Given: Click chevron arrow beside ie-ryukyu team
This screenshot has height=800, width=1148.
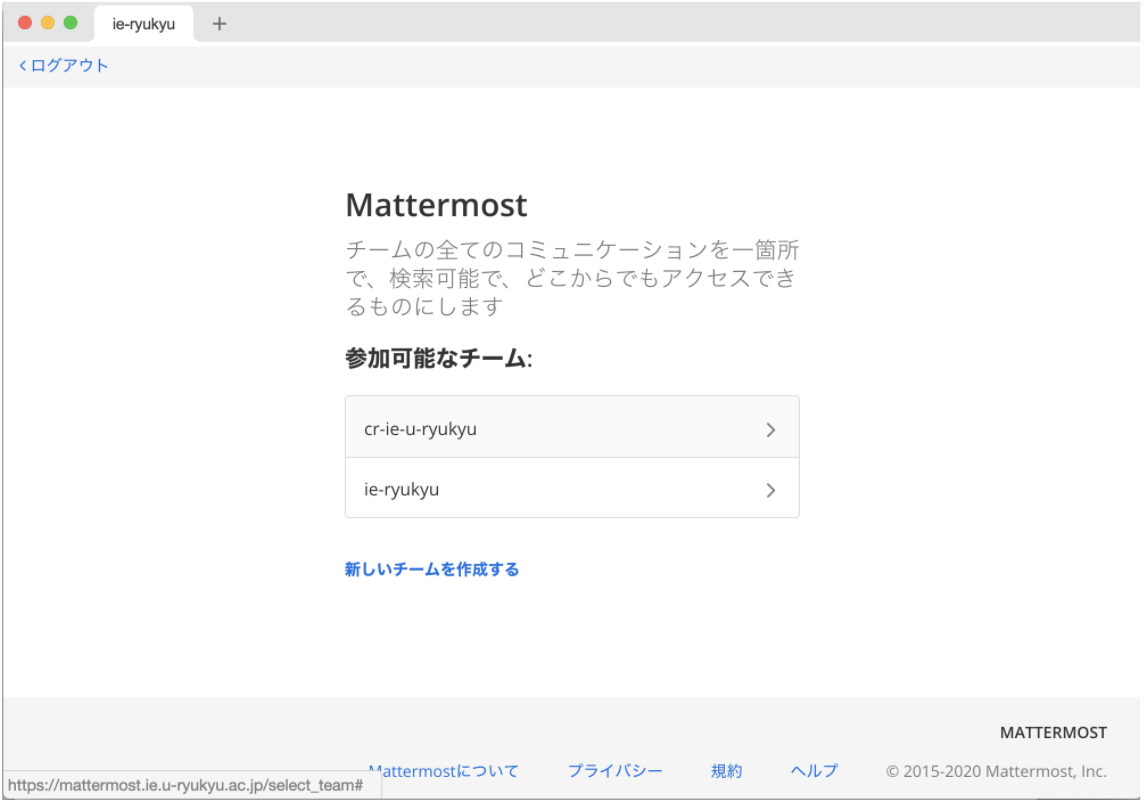Looking at the screenshot, I should 770,490.
